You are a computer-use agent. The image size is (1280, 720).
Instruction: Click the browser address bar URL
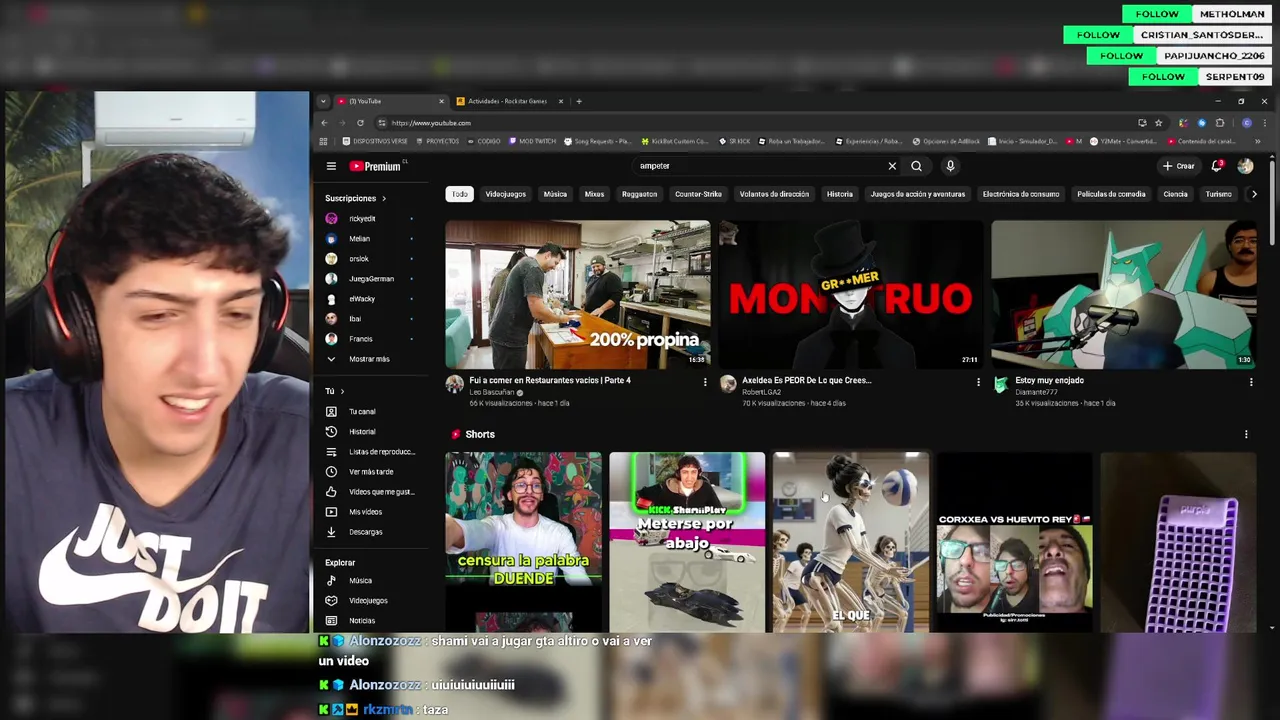pos(431,123)
